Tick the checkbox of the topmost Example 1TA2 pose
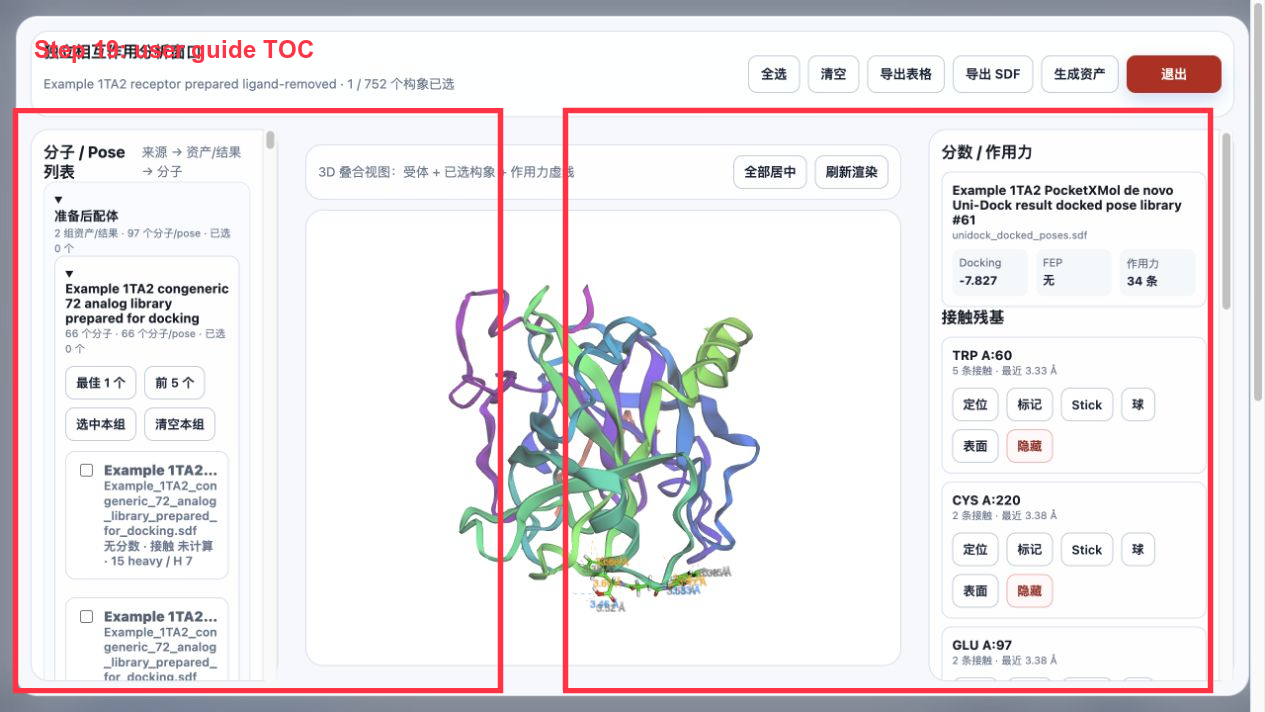Image resolution: width=1265 pixels, height=712 pixels. [86, 470]
